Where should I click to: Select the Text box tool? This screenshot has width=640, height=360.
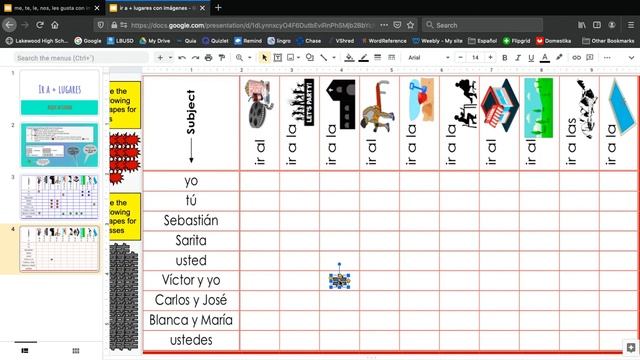(x=278, y=58)
